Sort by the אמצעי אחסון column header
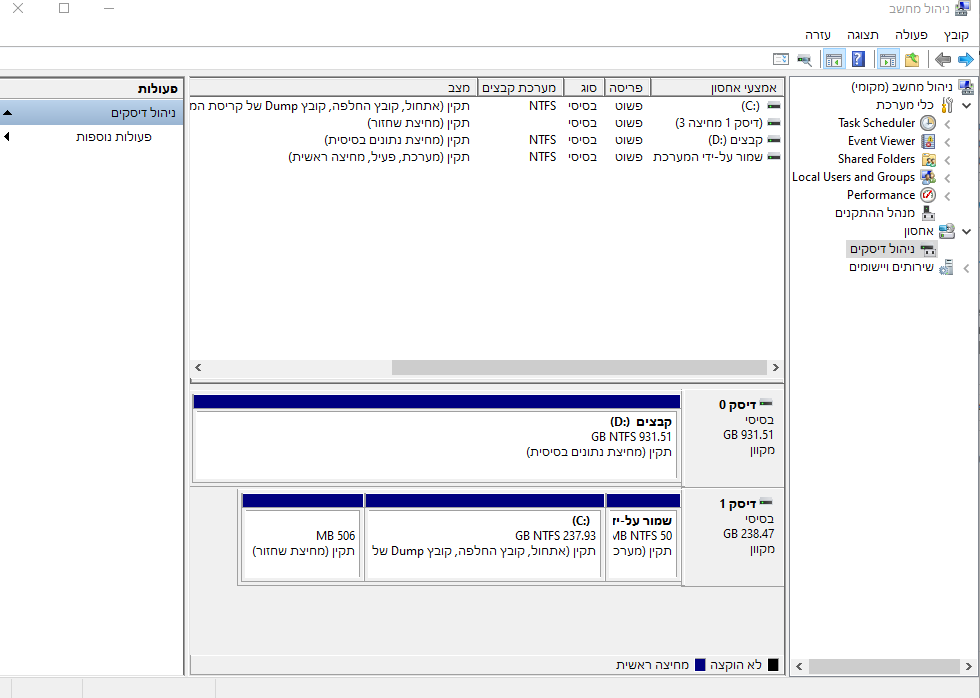The height and width of the screenshot is (698, 980). [717, 87]
